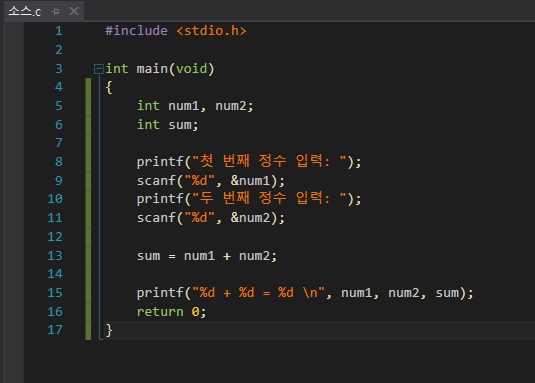Click the #include <stdio.h> line
Screen dimensions: 535x383
point(176,31)
